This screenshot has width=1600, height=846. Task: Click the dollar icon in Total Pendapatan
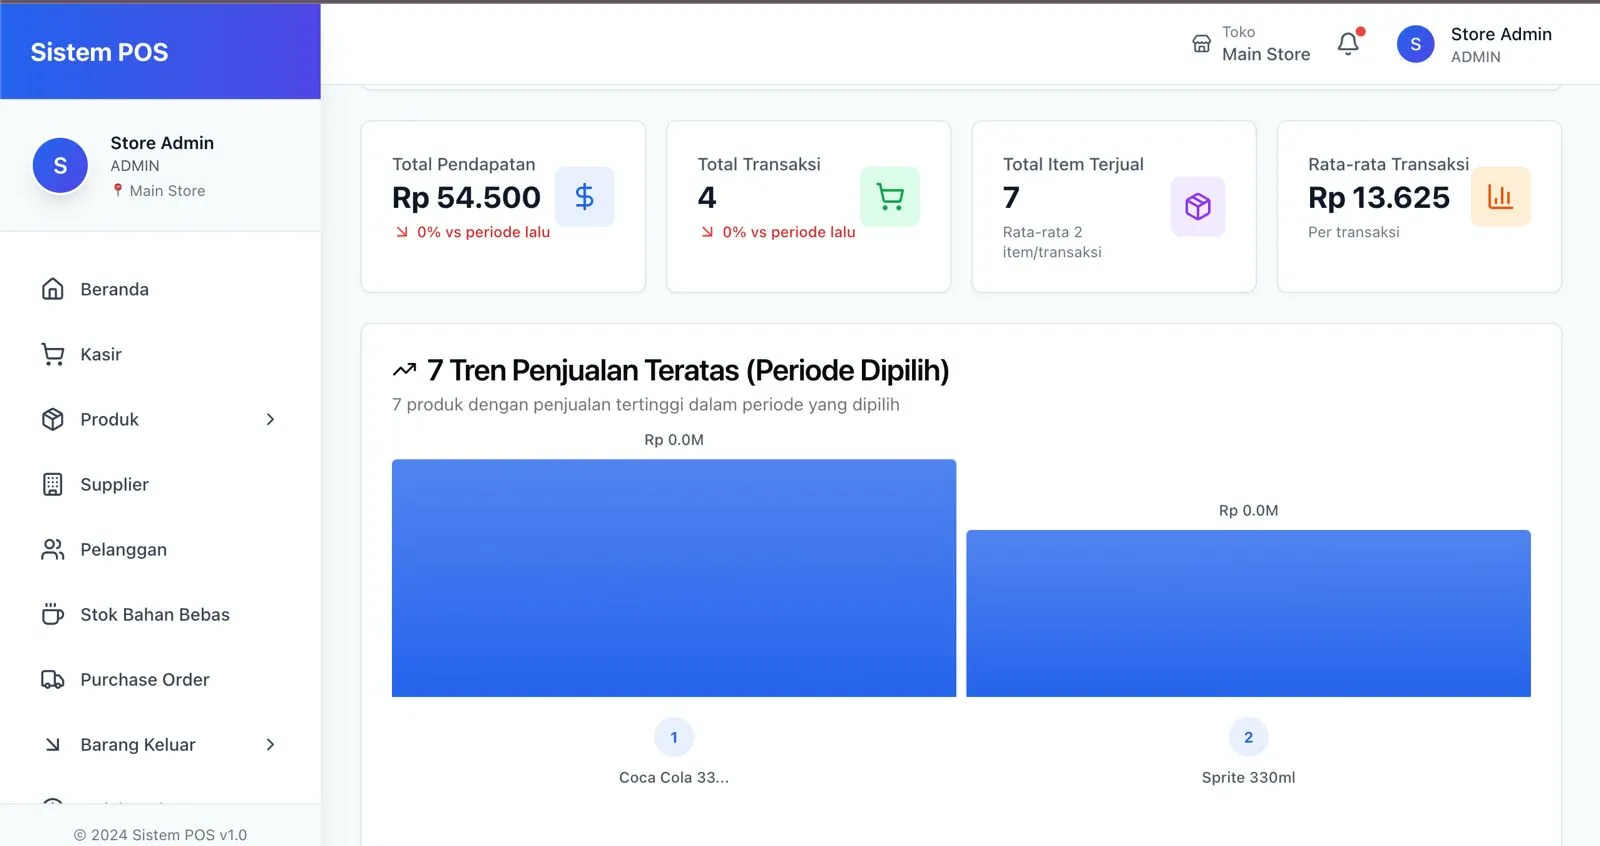tap(584, 197)
